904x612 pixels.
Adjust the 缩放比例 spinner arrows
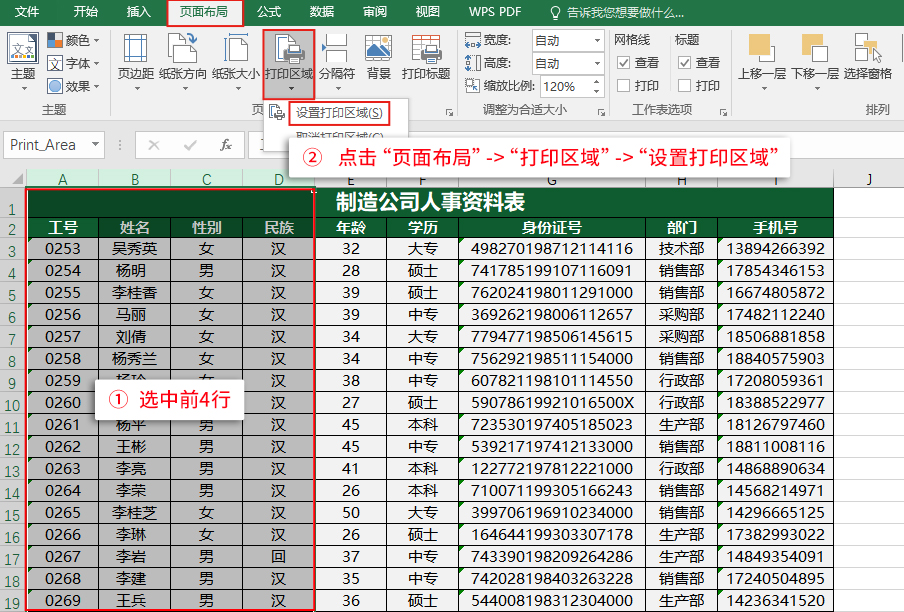point(596,86)
